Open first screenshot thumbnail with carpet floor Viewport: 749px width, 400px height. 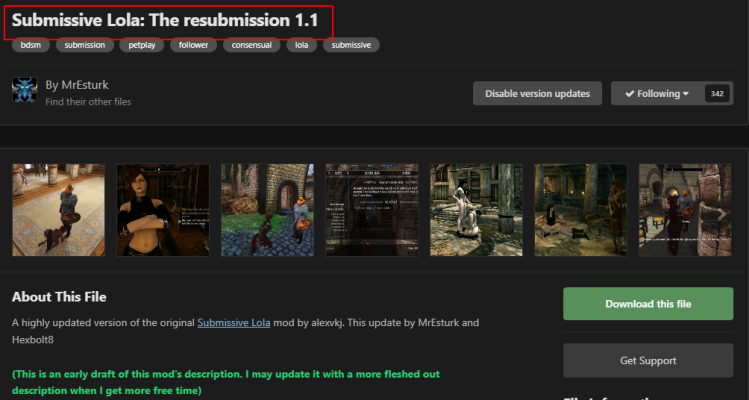58,210
